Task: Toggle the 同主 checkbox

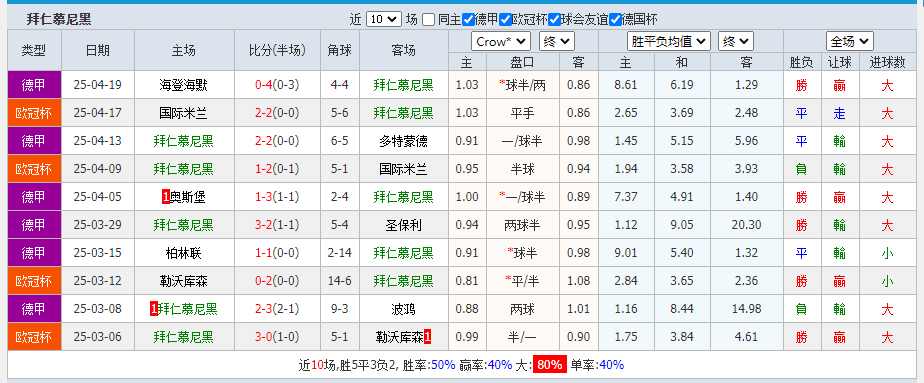Action: 429,19
